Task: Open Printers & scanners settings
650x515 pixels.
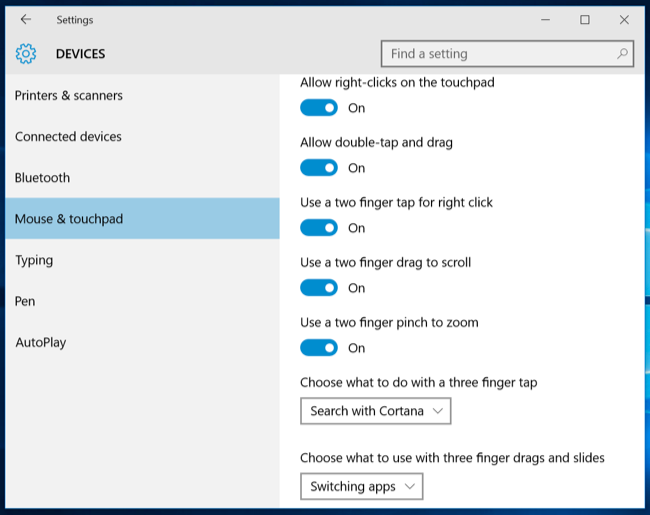Action: [x=69, y=96]
